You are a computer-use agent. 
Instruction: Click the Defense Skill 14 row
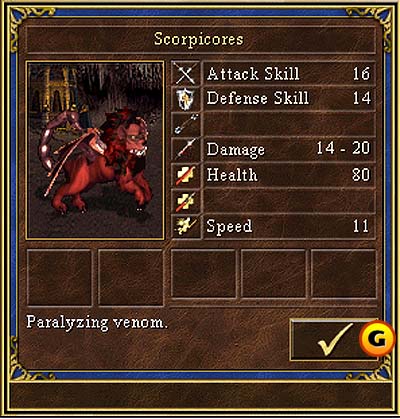click(289, 99)
